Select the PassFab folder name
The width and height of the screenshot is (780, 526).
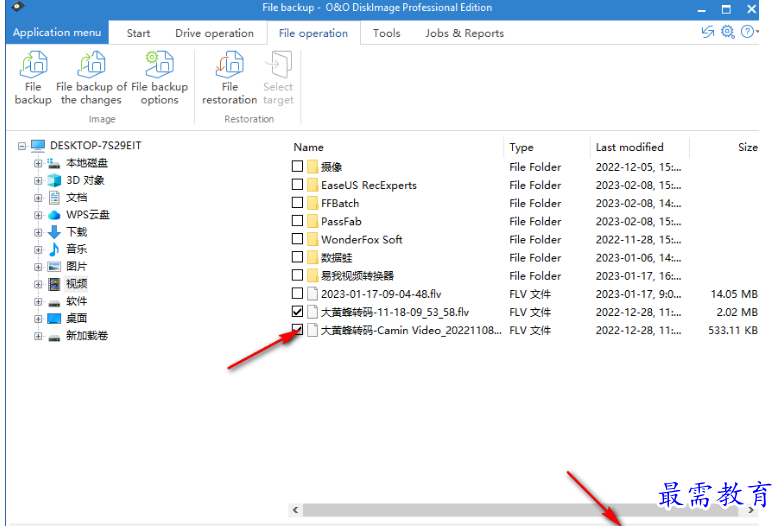(x=341, y=221)
